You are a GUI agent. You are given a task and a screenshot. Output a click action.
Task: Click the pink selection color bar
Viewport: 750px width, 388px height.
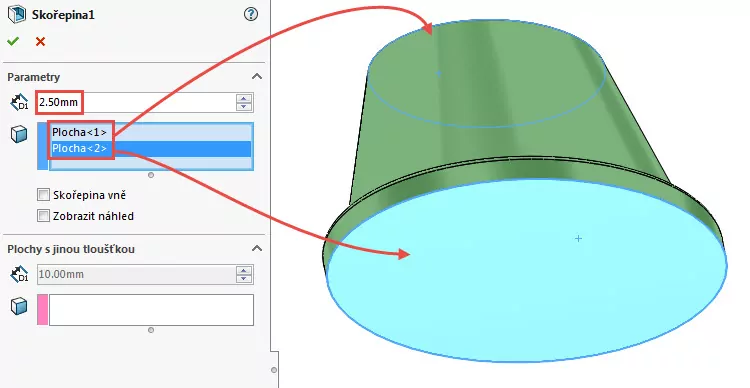coord(43,310)
